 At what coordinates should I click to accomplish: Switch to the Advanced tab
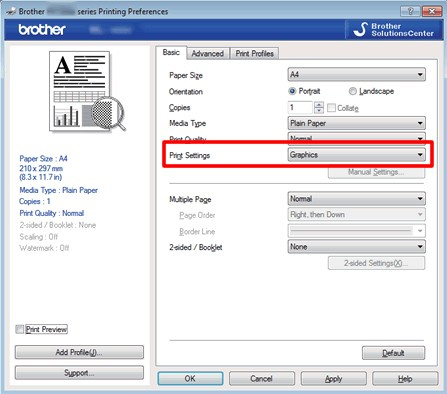click(208, 53)
